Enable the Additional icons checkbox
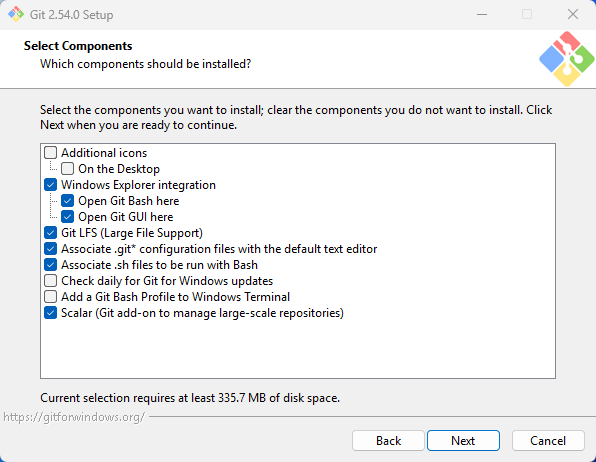Screen dimensions: 596x462 pyautogui.click(x=51, y=153)
